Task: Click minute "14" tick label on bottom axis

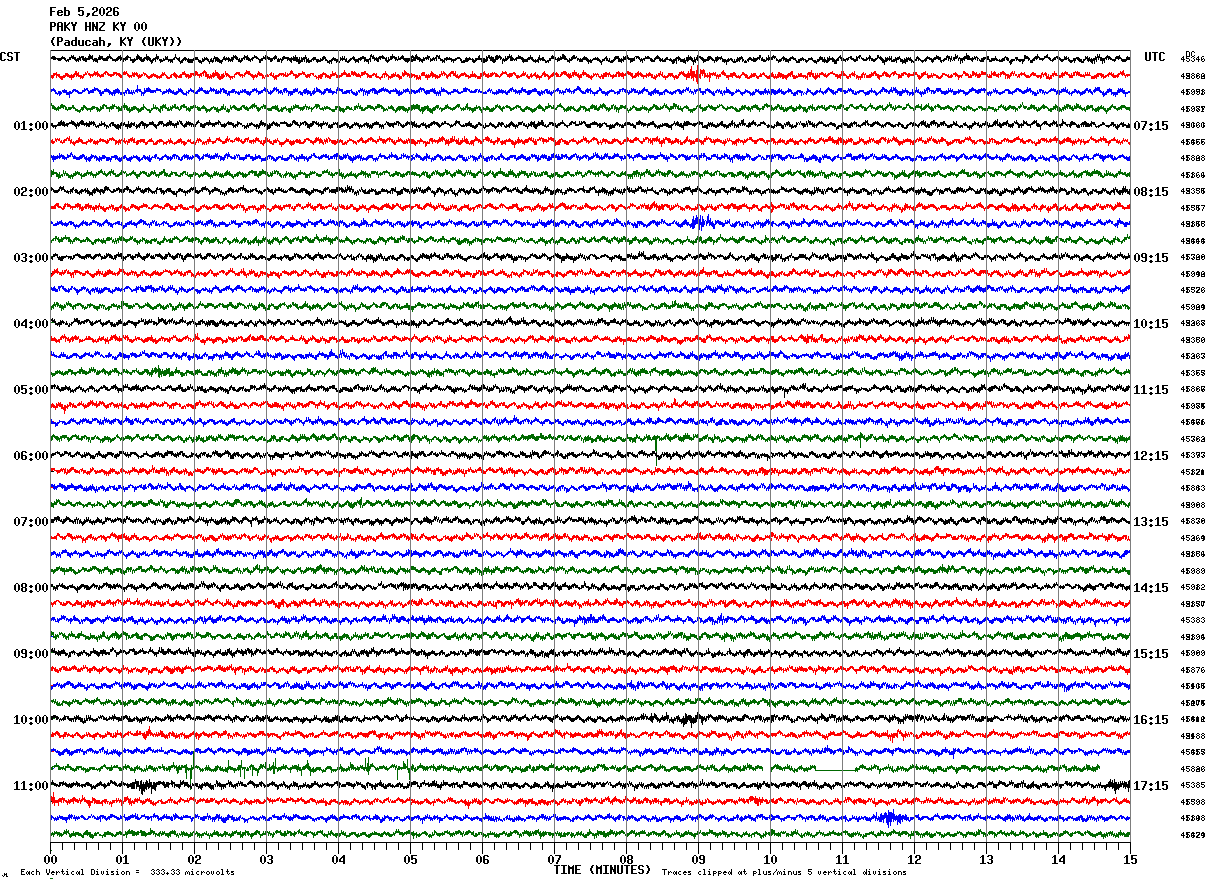Action: tap(1058, 859)
